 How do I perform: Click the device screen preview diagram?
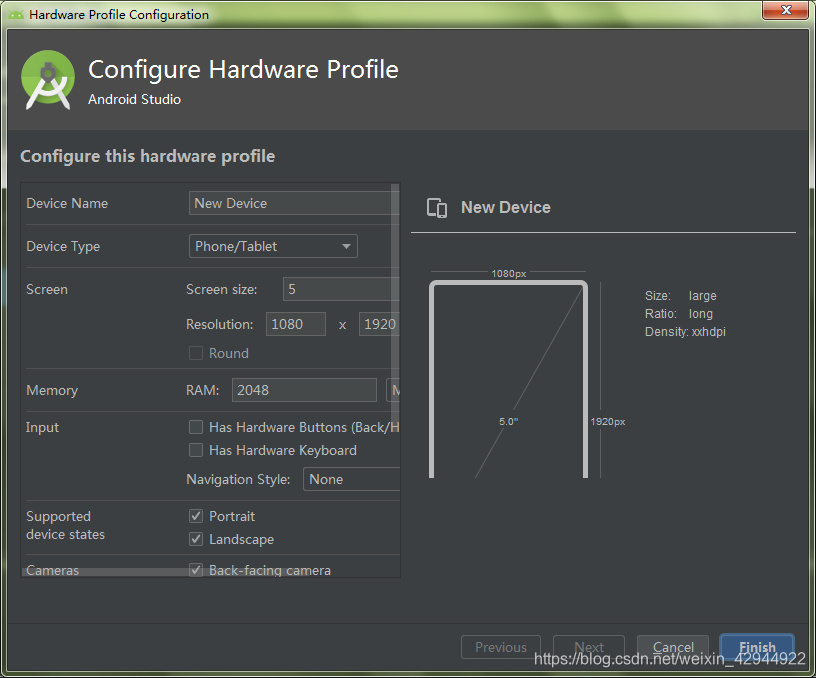pyautogui.click(x=508, y=379)
